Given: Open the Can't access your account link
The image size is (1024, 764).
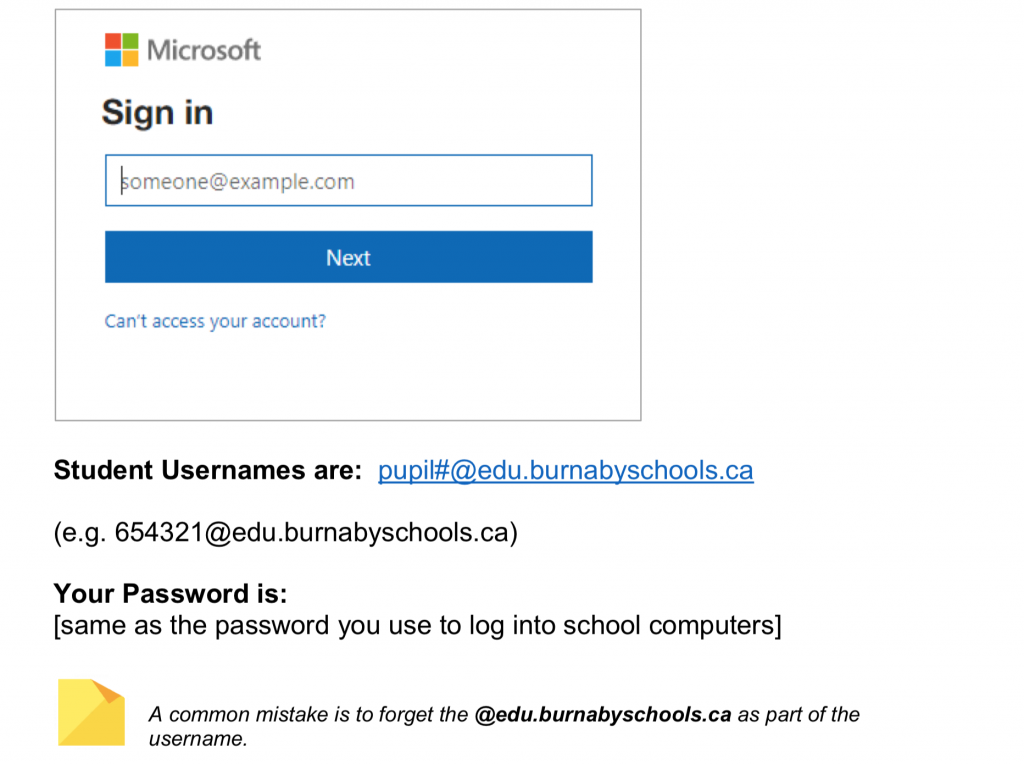Looking at the screenshot, I should pos(215,321).
